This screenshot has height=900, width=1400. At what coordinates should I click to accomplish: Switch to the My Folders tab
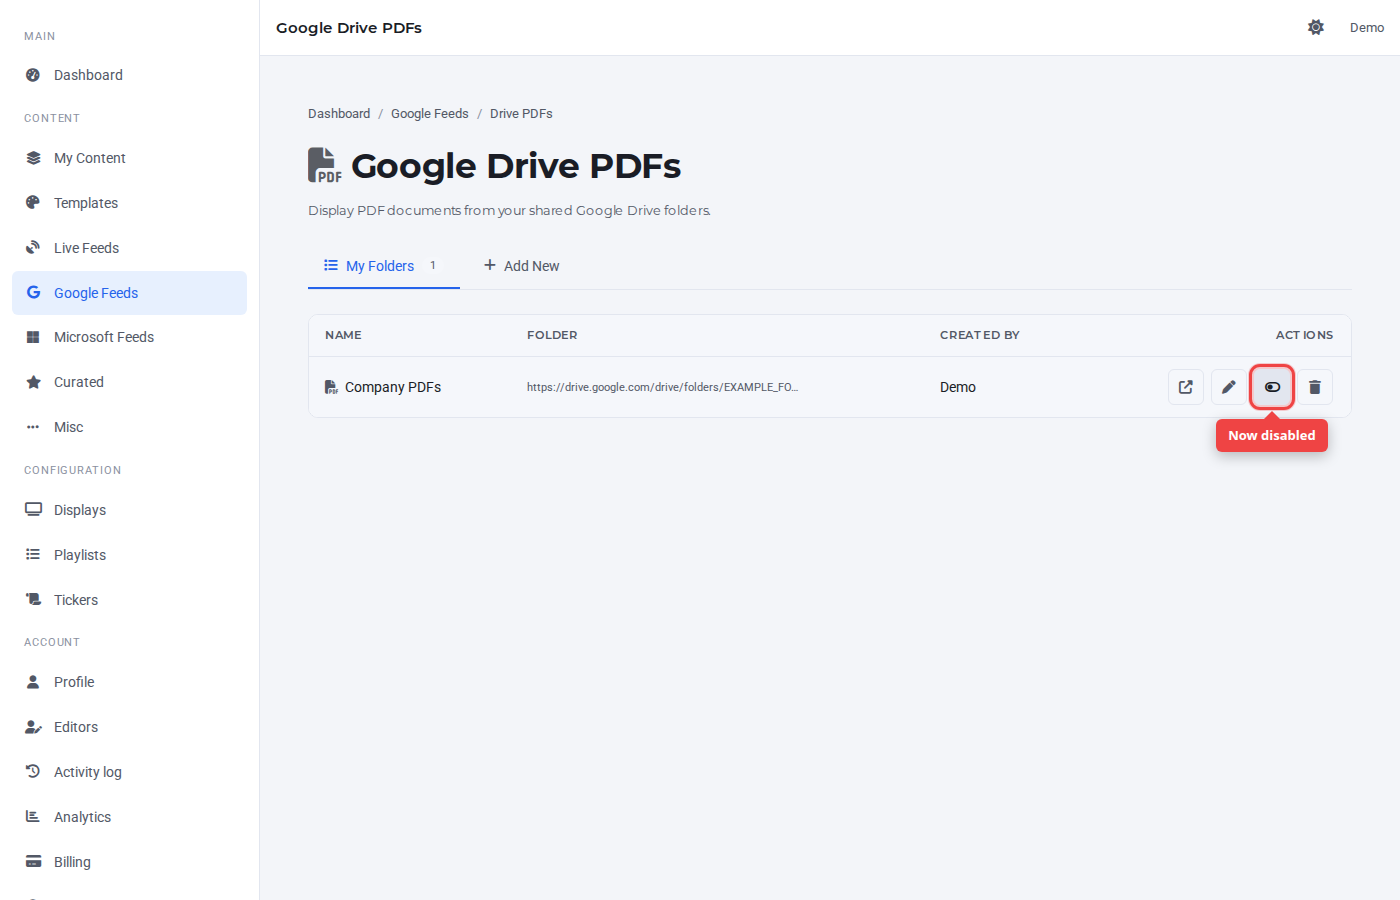pos(384,266)
